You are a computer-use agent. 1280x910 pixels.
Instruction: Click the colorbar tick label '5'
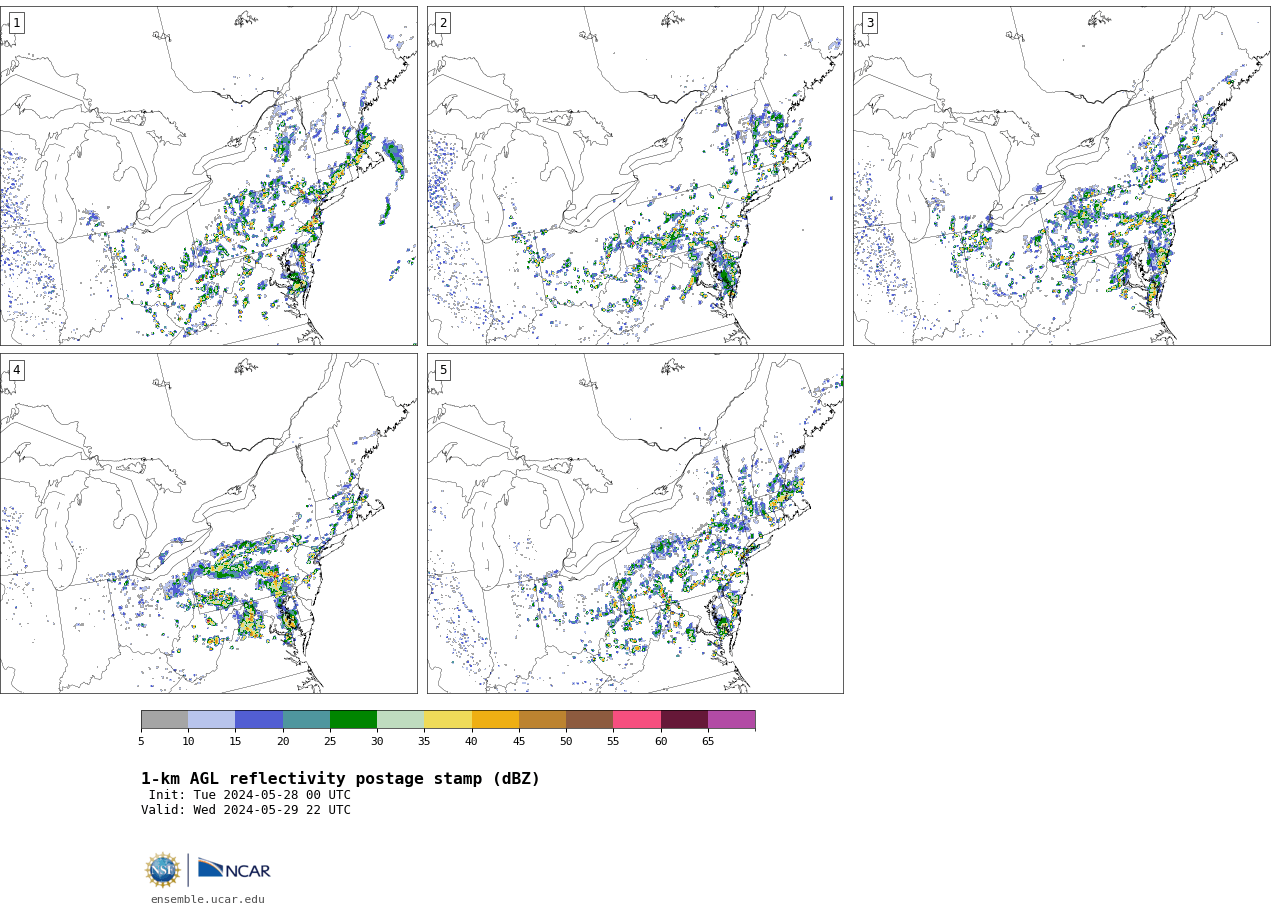(x=141, y=741)
